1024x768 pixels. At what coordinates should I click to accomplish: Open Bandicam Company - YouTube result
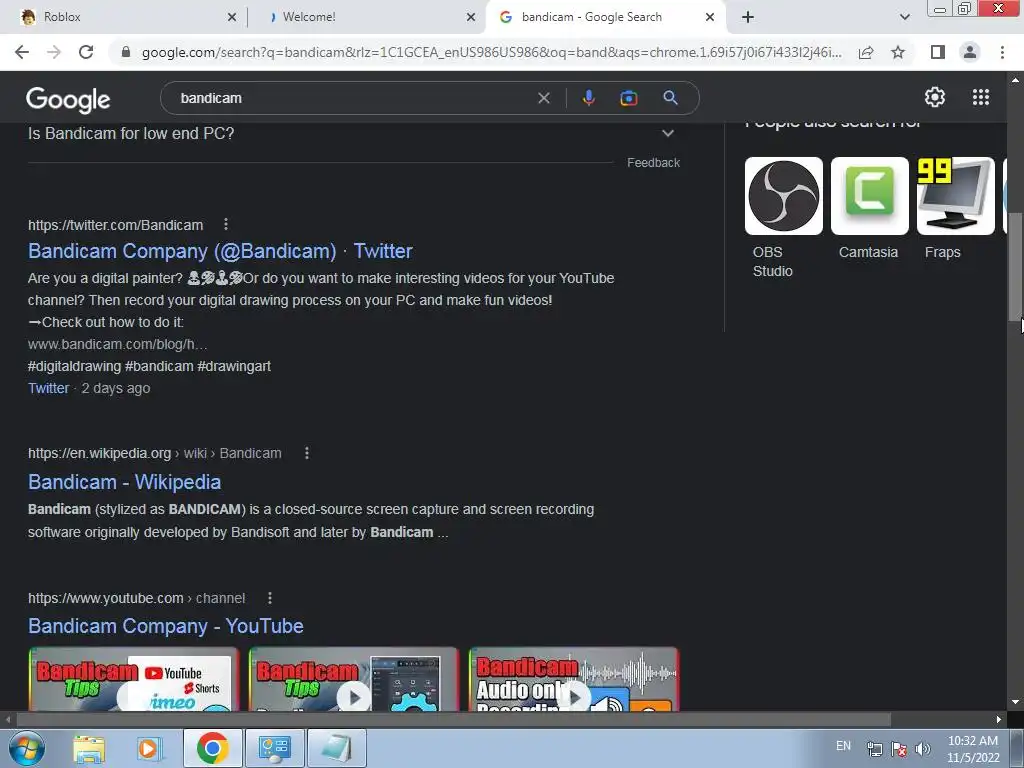165,626
